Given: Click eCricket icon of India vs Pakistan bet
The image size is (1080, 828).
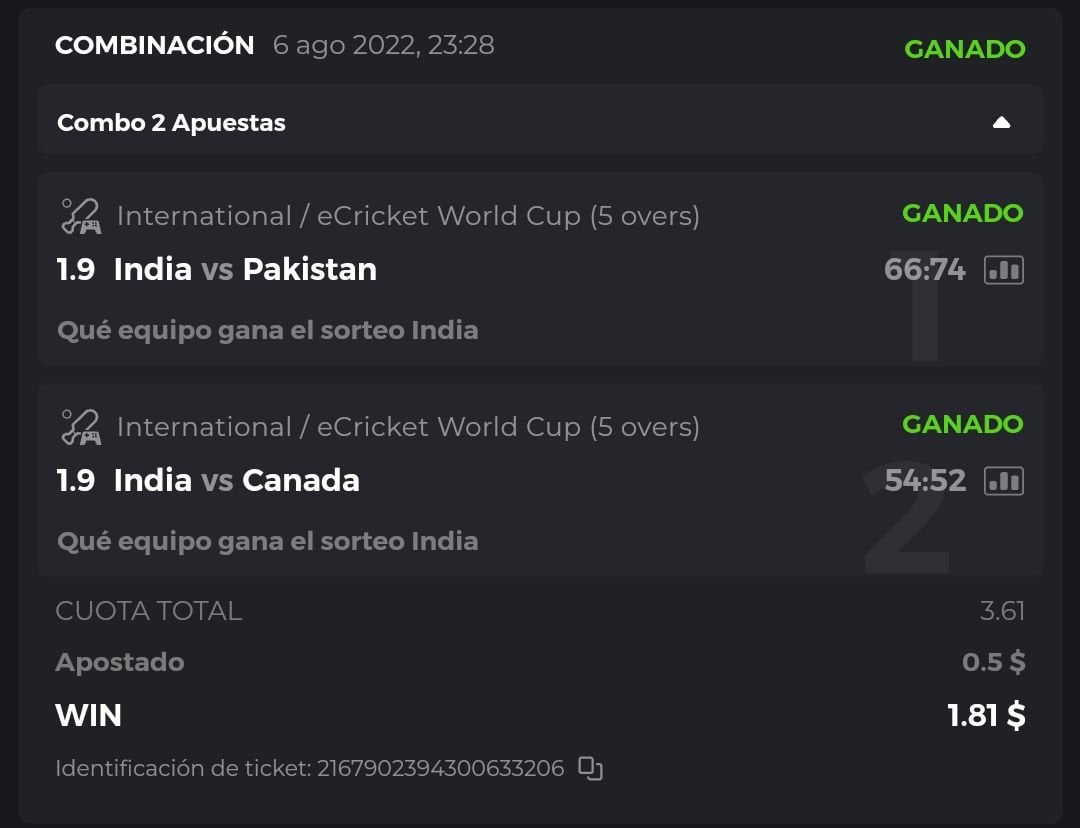Looking at the screenshot, I should 80,216.
